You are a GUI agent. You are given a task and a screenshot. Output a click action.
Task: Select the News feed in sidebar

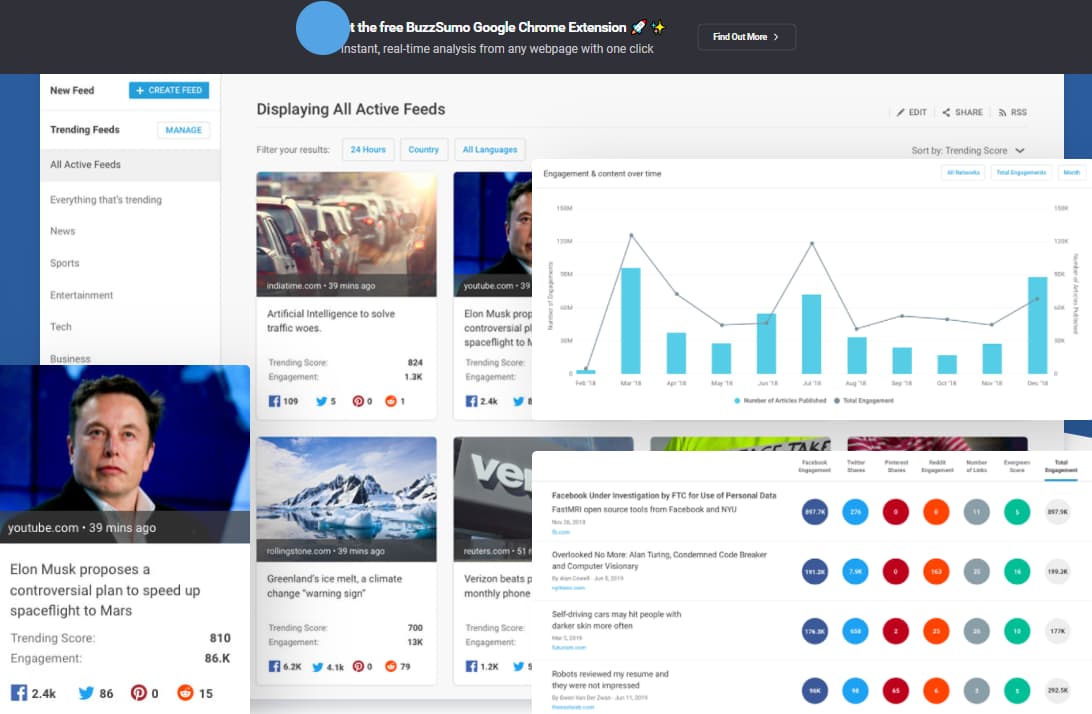pyautogui.click(x=63, y=231)
